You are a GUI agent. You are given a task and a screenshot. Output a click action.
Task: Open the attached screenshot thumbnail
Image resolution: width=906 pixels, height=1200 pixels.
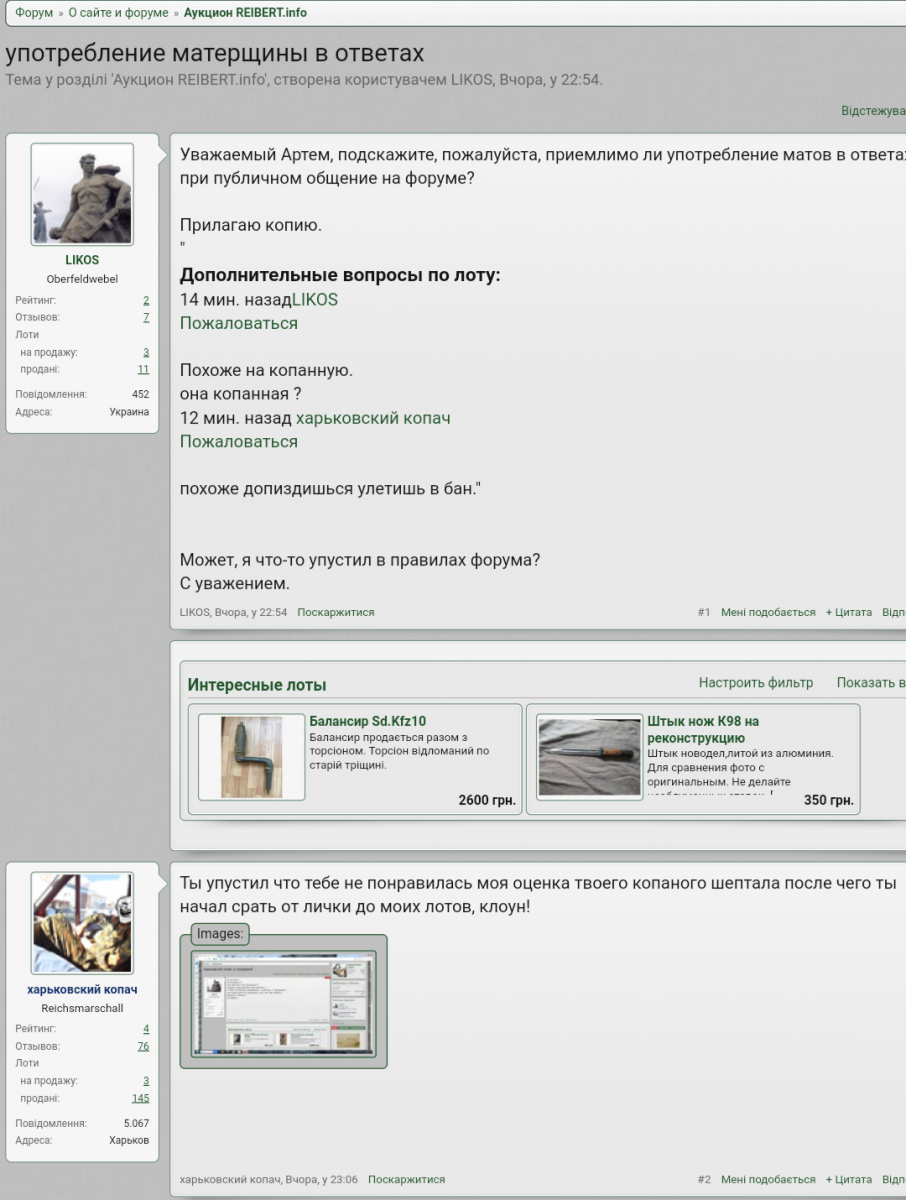pos(283,1006)
